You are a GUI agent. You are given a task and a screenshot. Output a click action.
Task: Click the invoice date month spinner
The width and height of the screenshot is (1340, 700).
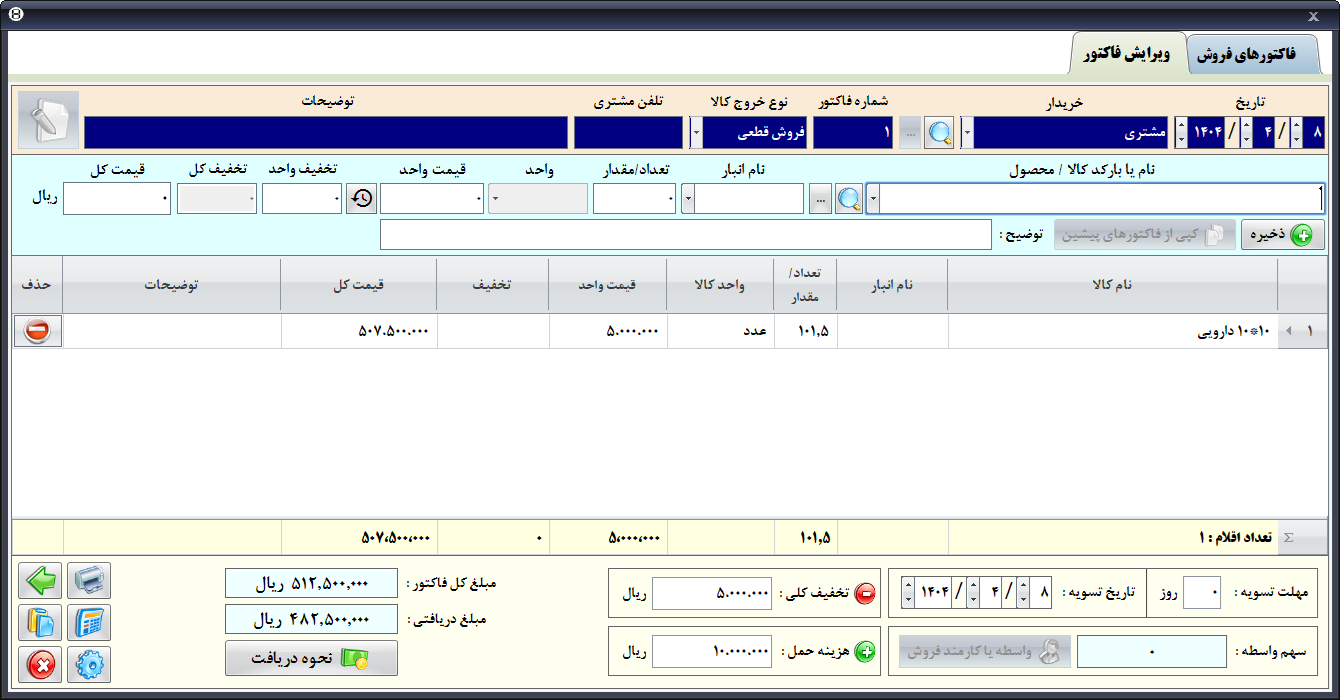(x=1246, y=132)
